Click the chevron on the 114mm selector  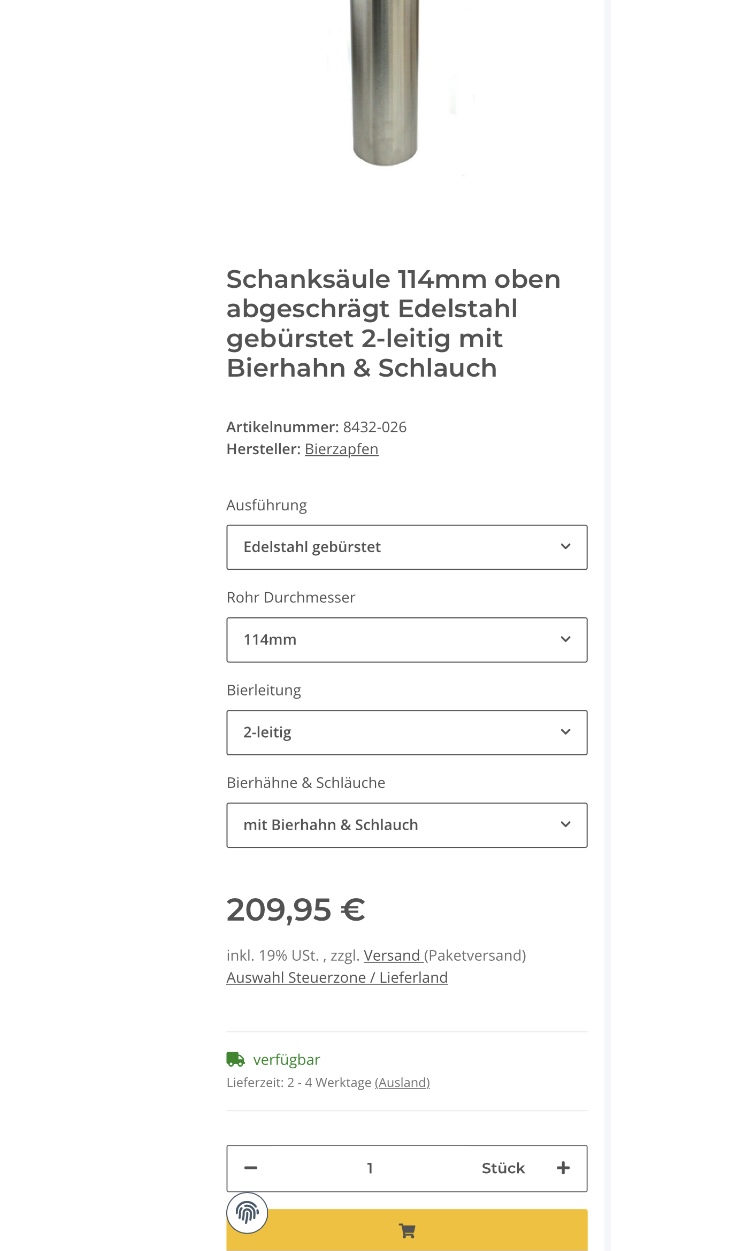click(565, 640)
